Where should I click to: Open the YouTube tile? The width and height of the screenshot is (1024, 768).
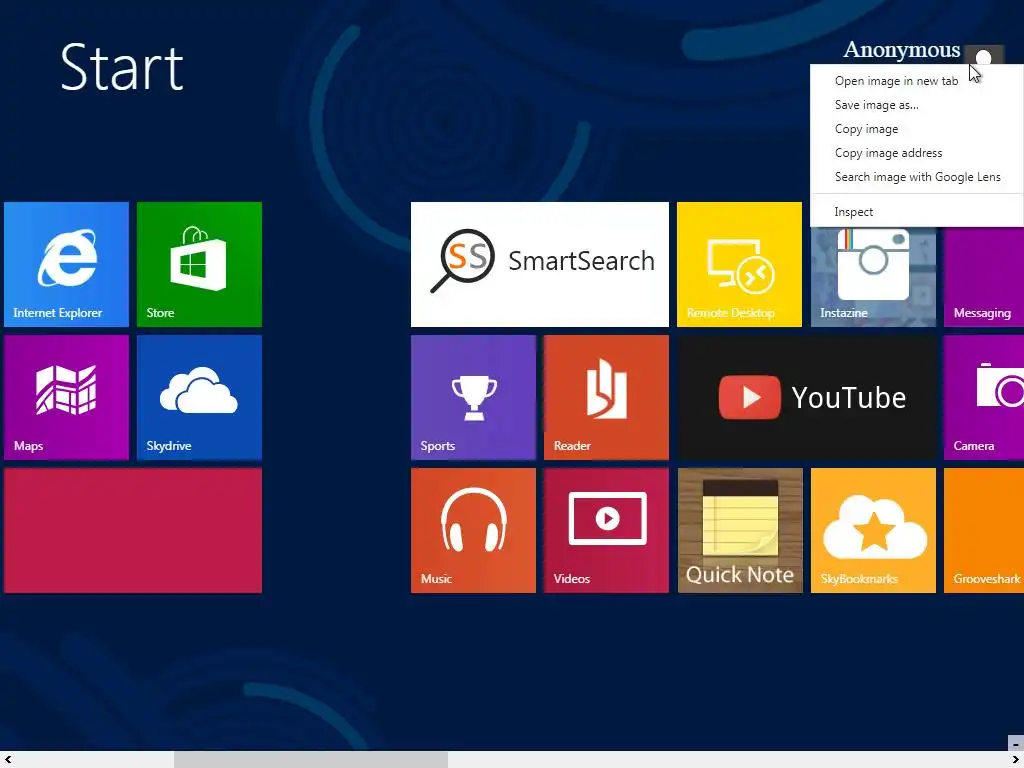[807, 397]
